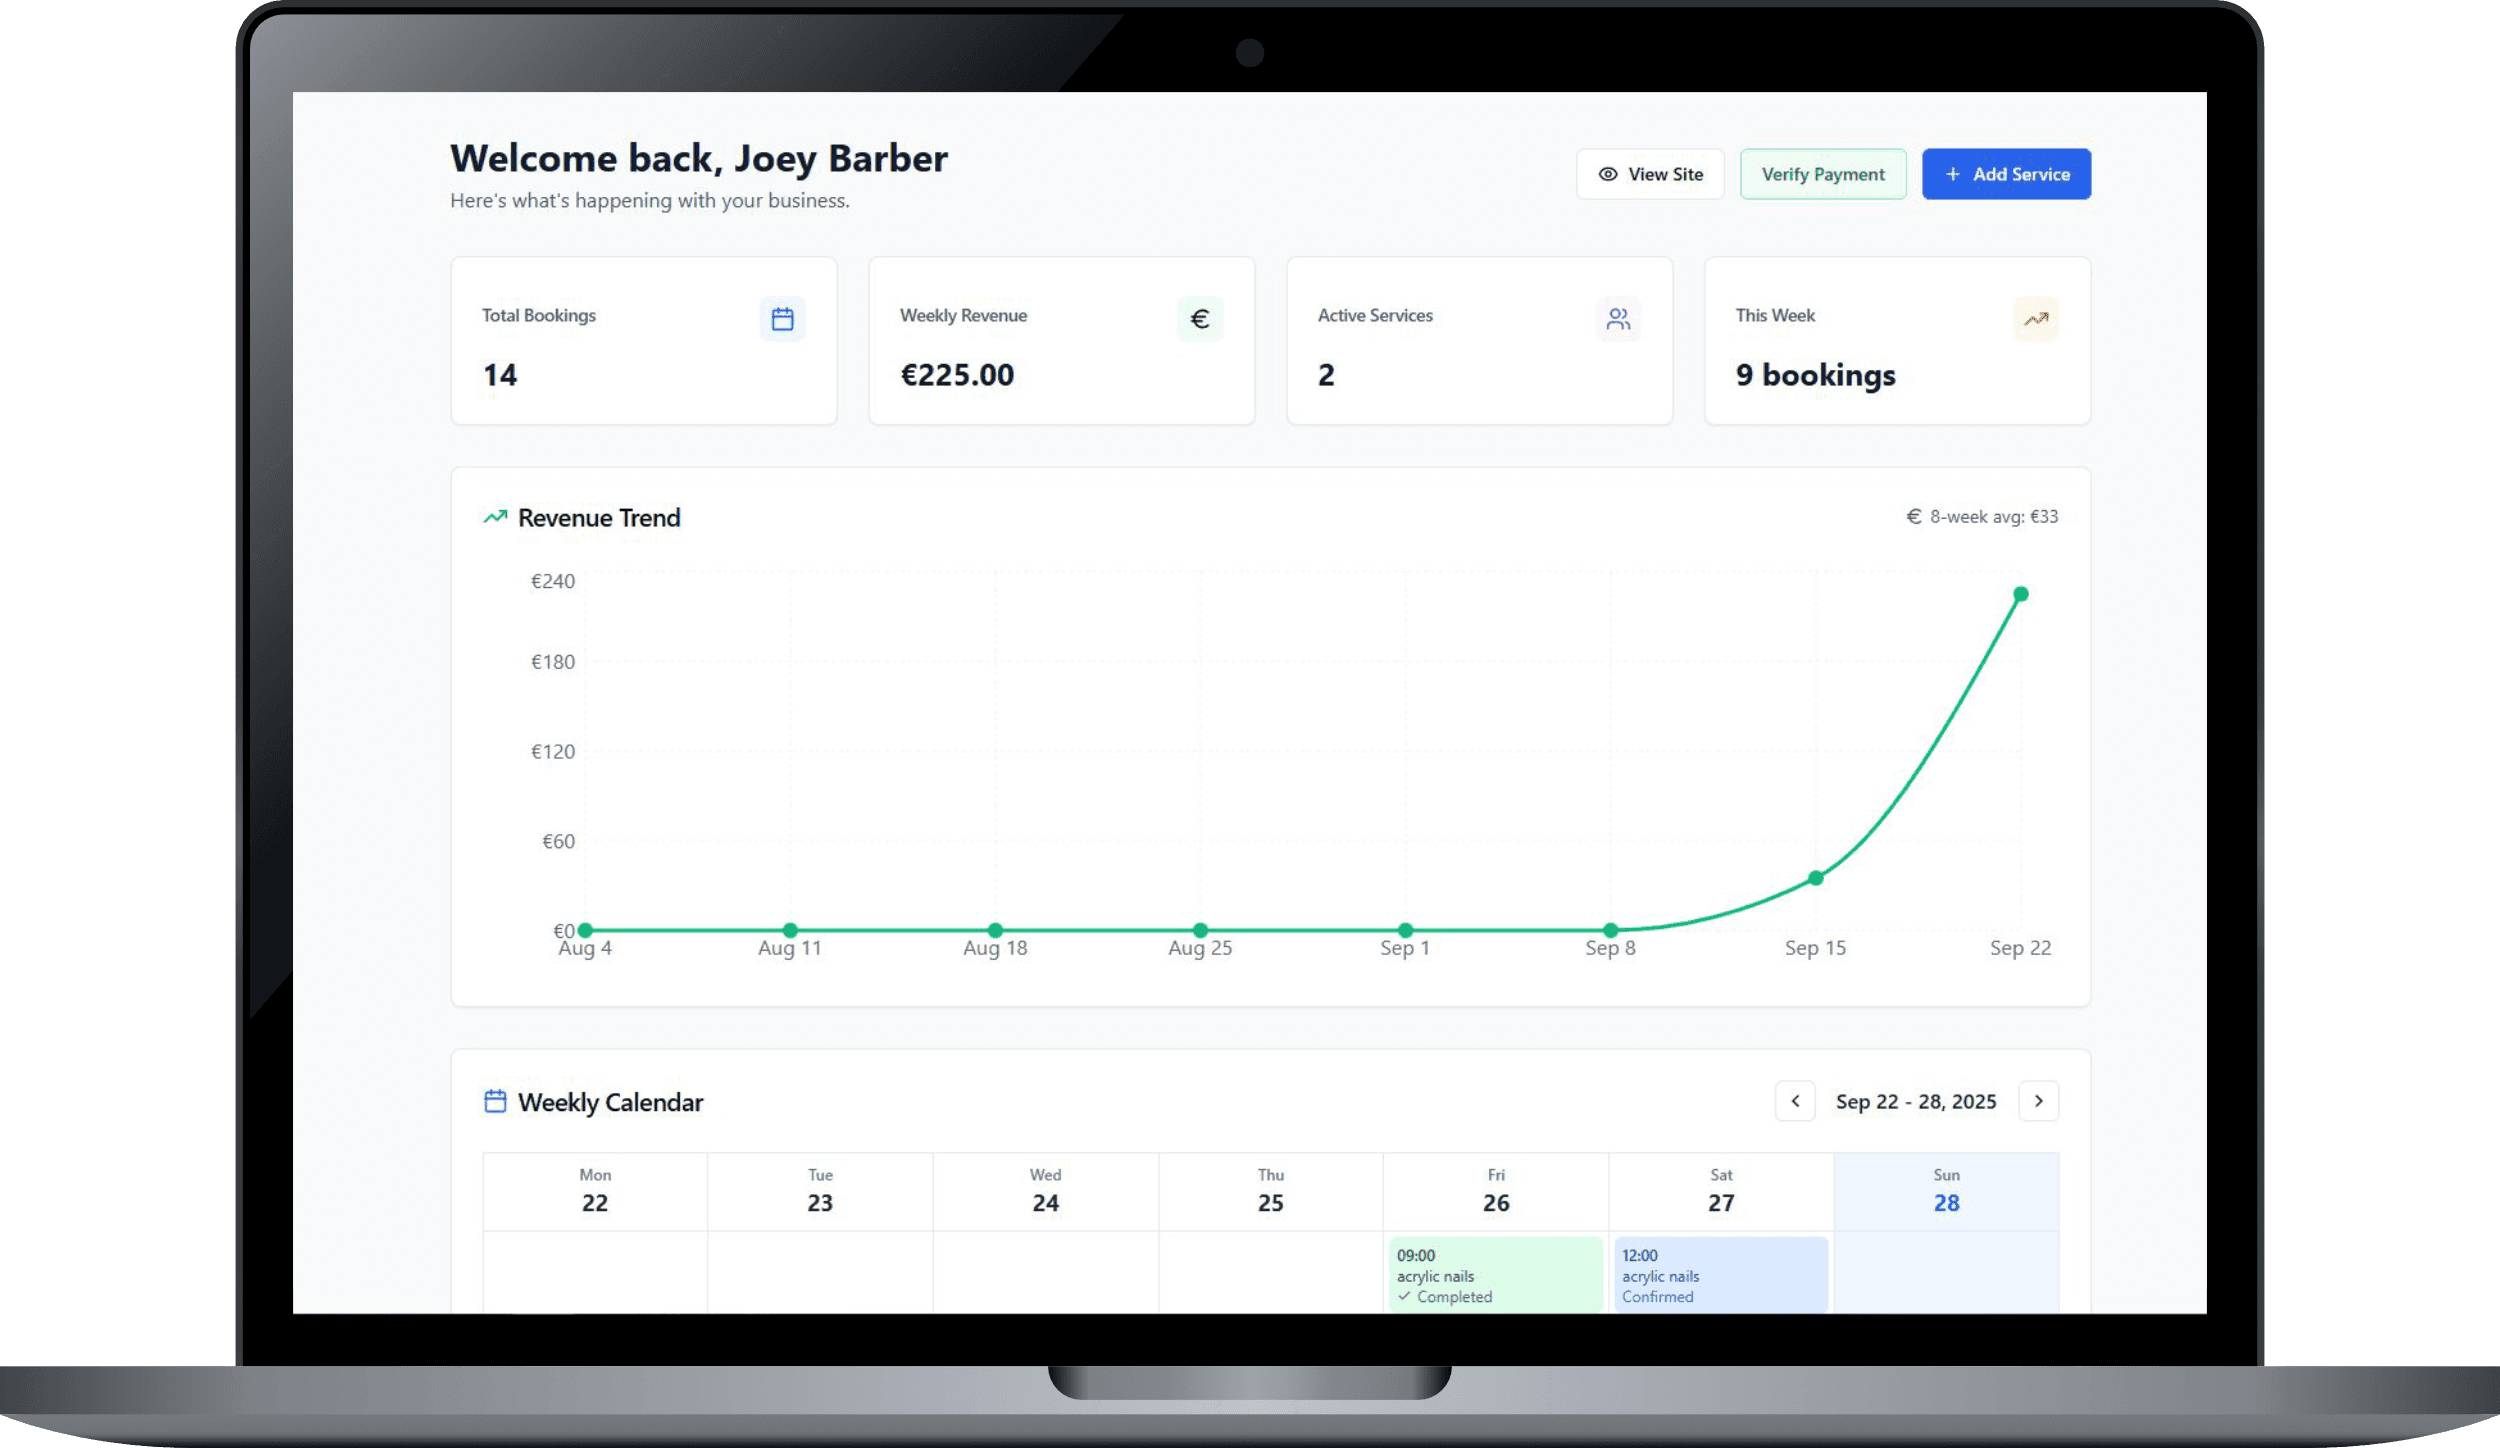Screen dimensions: 2500x1448
Task: Click the Sep 22 - 28, 2025 date range
Action: click(x=1916, y=1101)
